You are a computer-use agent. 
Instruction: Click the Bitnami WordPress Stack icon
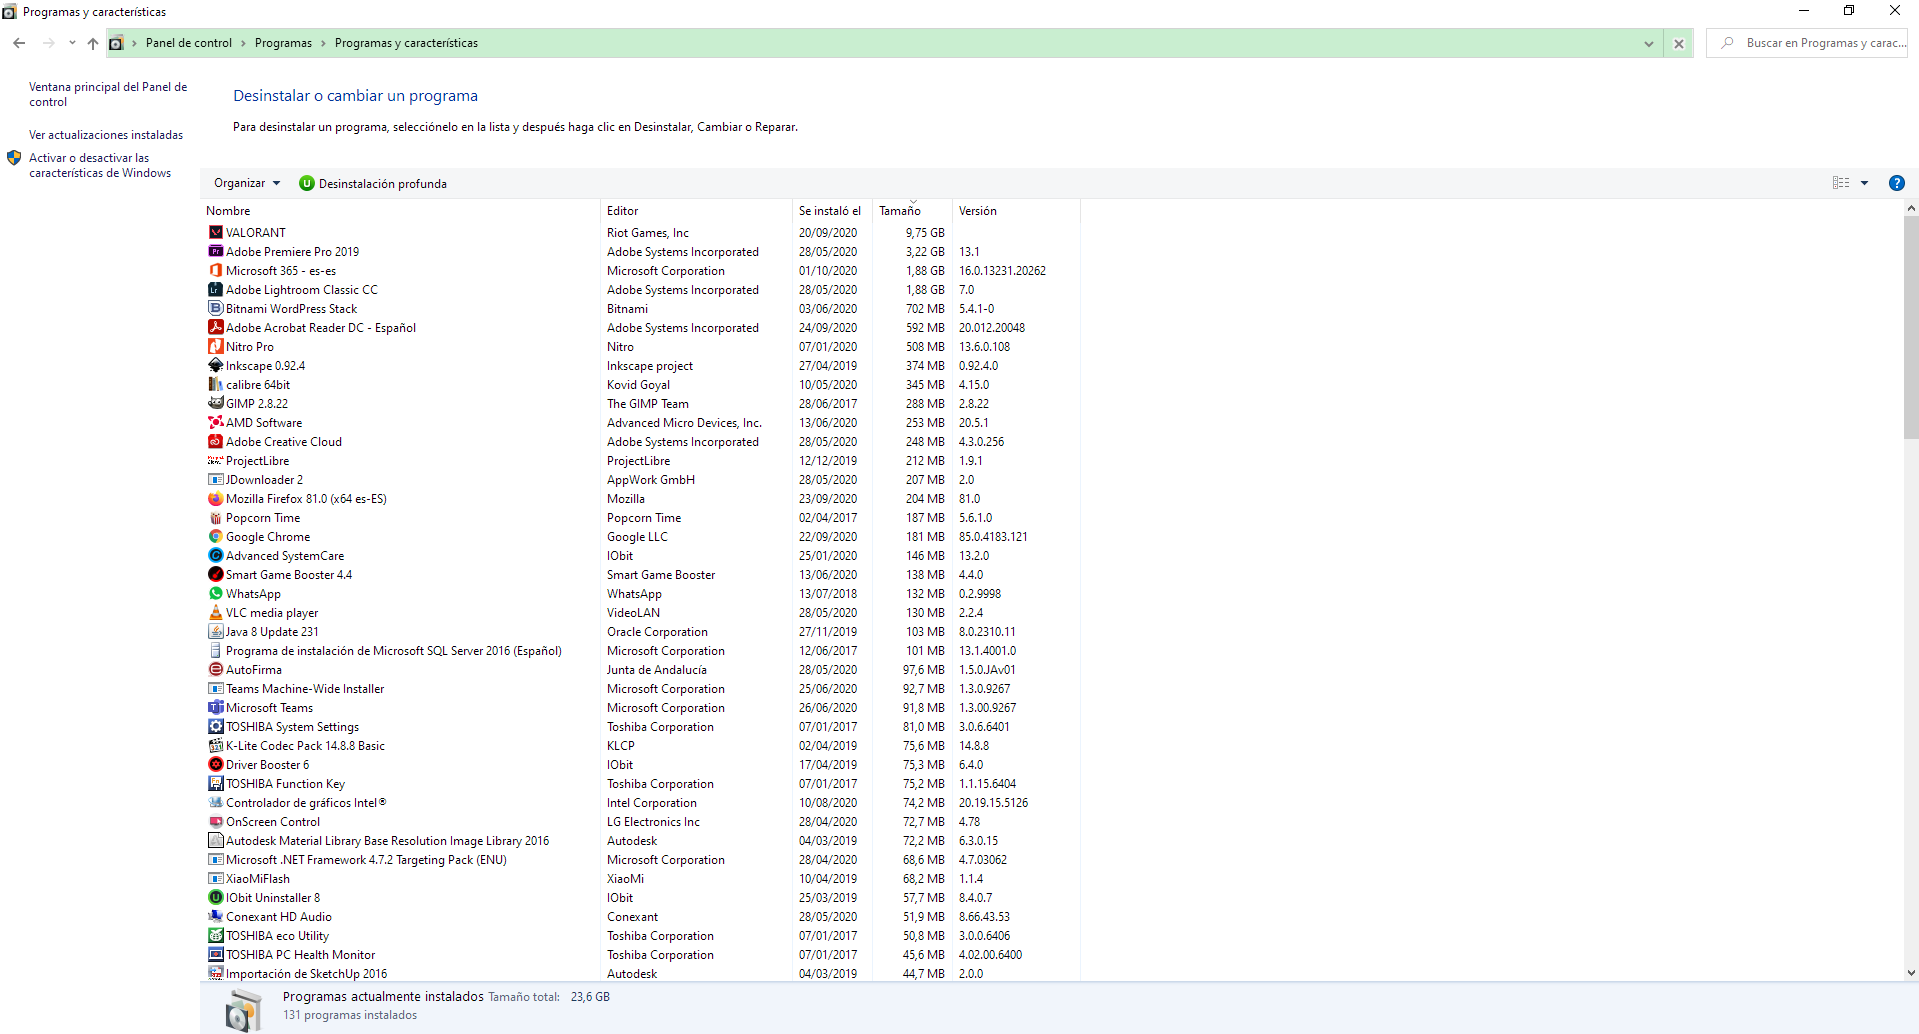(x=215, y=308)
